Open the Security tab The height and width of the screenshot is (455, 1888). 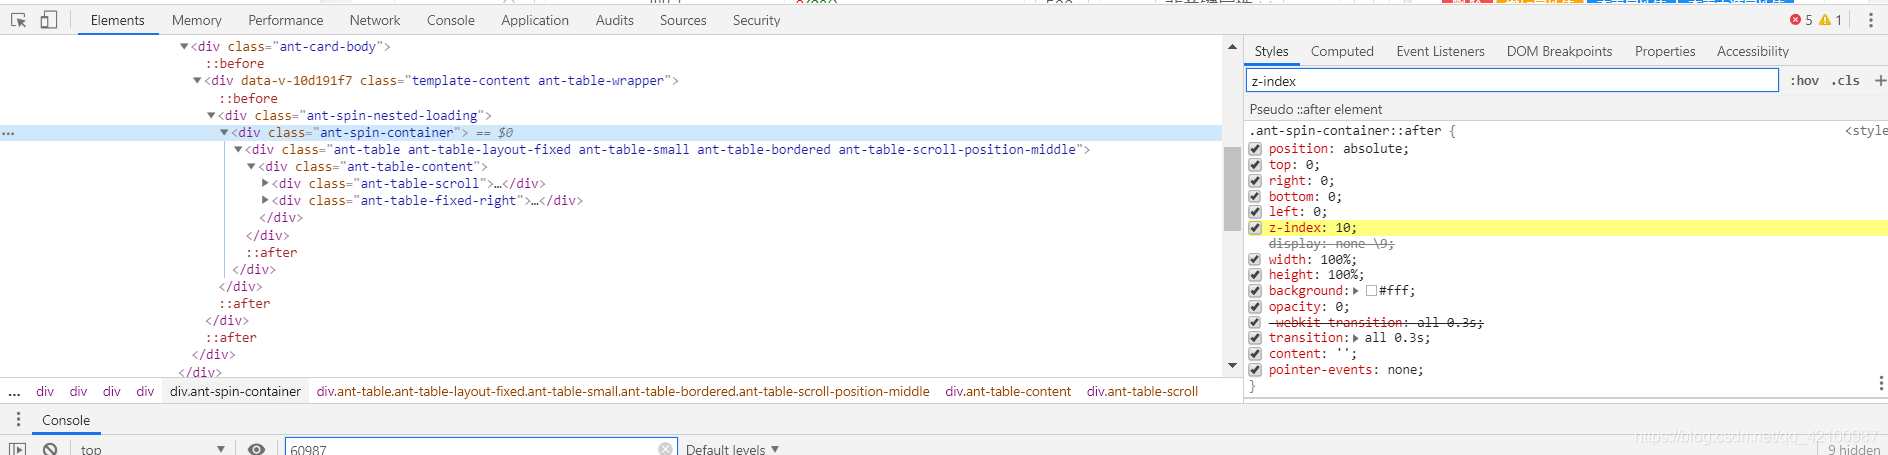757,20
